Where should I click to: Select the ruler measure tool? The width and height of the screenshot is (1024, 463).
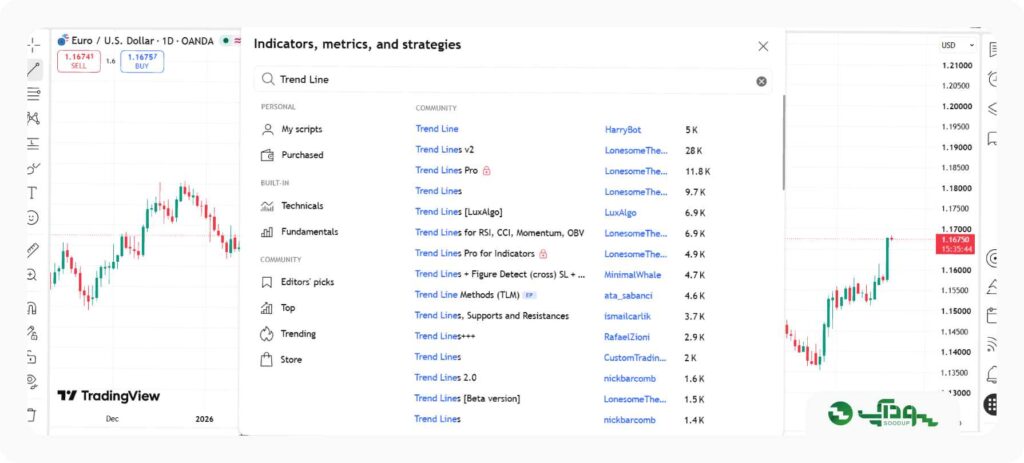click(x=33, y=249)
